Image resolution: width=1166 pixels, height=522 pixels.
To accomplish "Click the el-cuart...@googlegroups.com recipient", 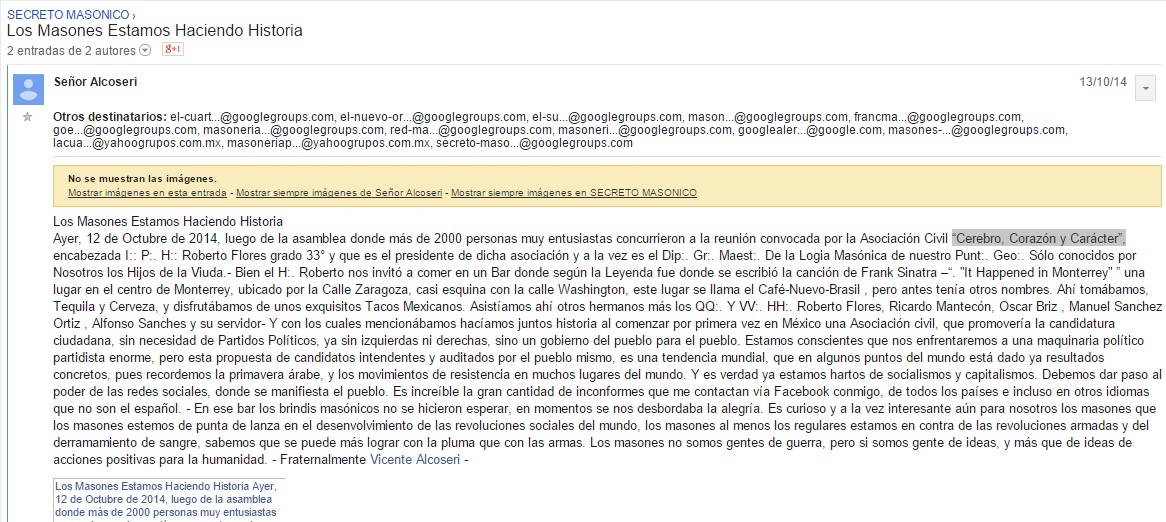I will 252,117.
